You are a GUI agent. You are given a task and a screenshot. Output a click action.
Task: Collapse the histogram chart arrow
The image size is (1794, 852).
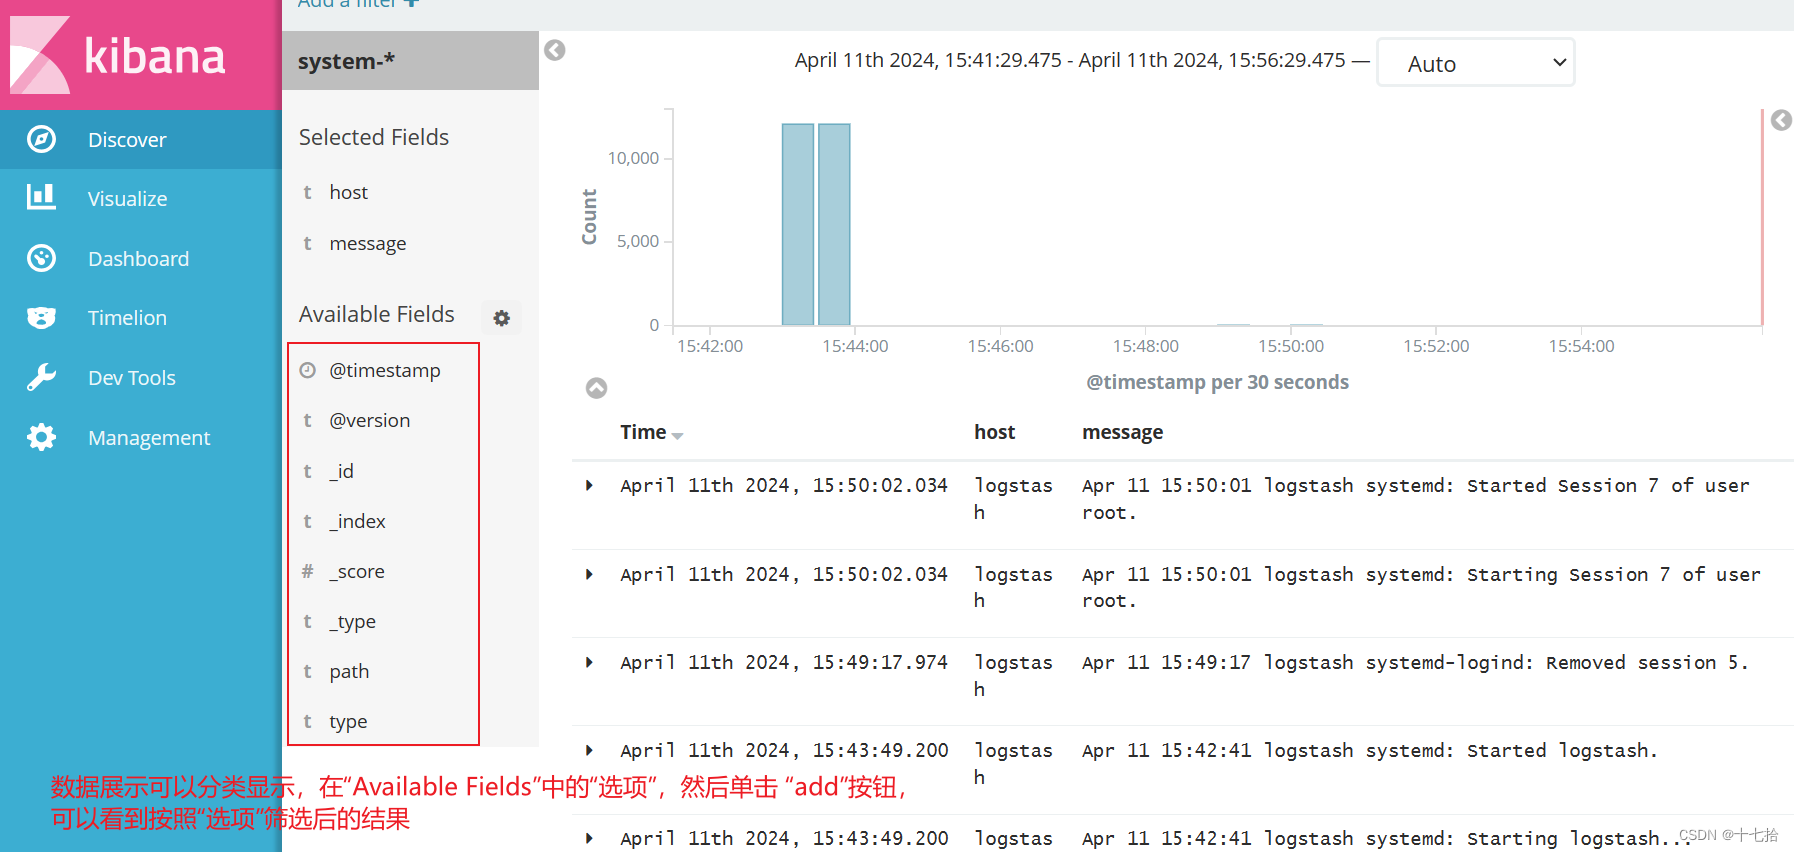(596, 388)
